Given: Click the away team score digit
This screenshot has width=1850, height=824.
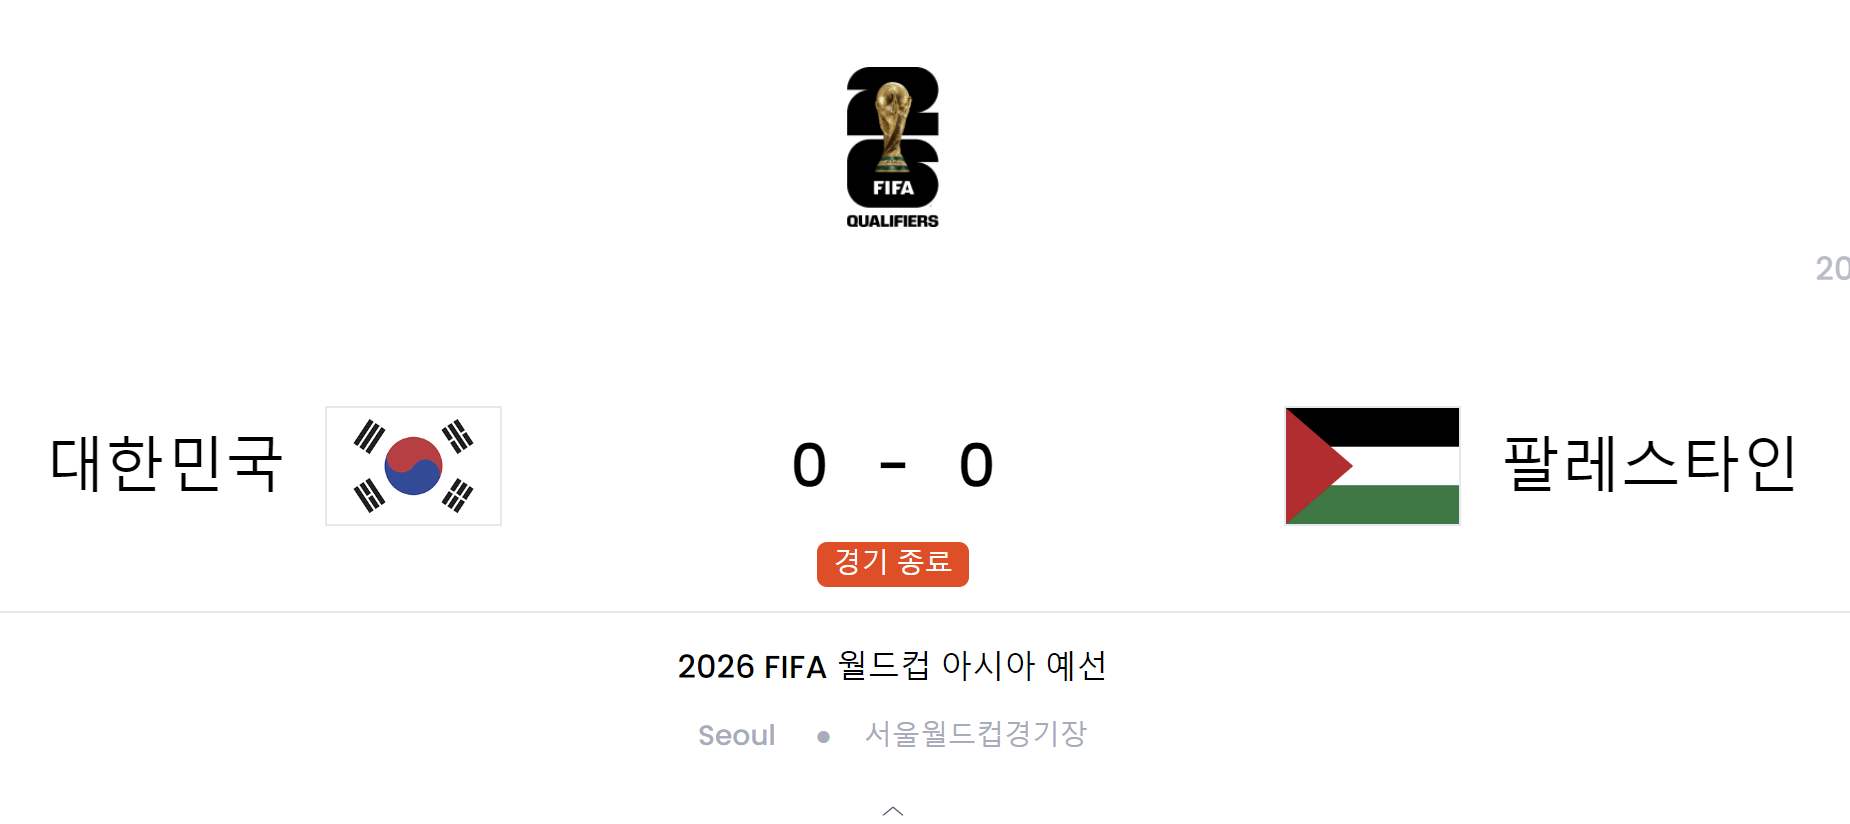Looking at the screenshot, I should [975, 465].
